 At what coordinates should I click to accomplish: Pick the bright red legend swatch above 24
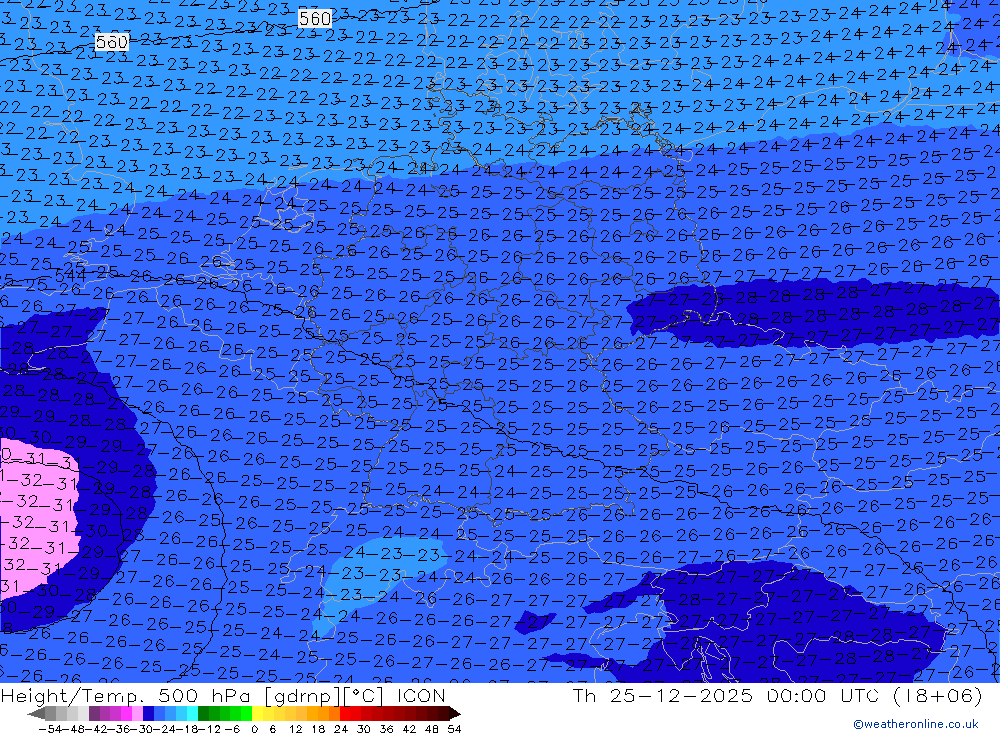click(x=345, y=713)
